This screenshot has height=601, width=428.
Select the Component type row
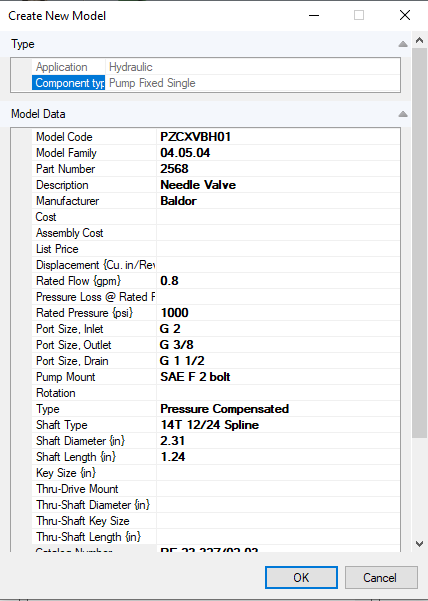tap(216, 83)
